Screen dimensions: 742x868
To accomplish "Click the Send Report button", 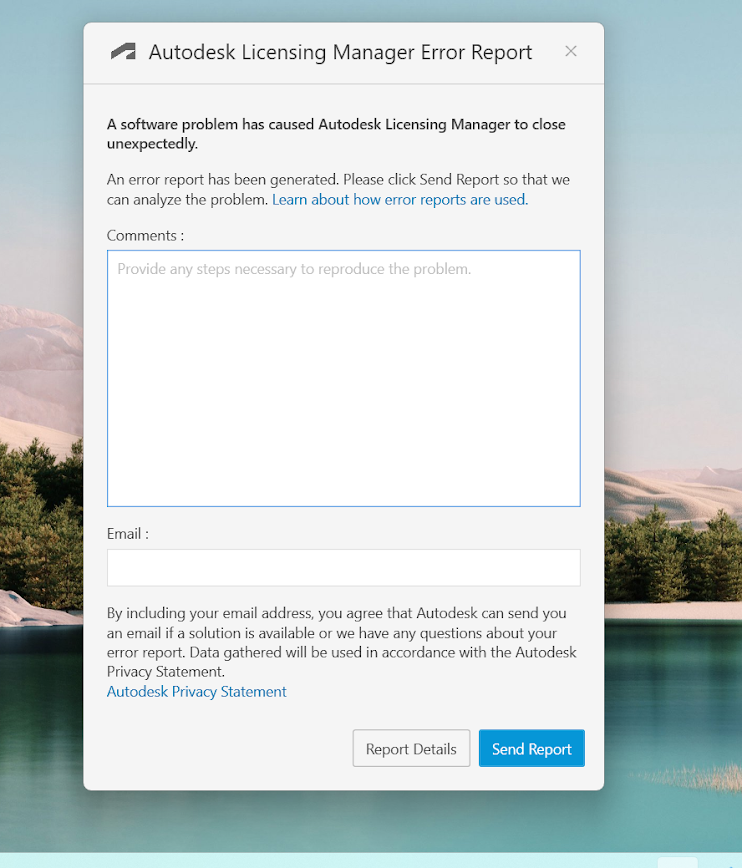I will point(531,749).
